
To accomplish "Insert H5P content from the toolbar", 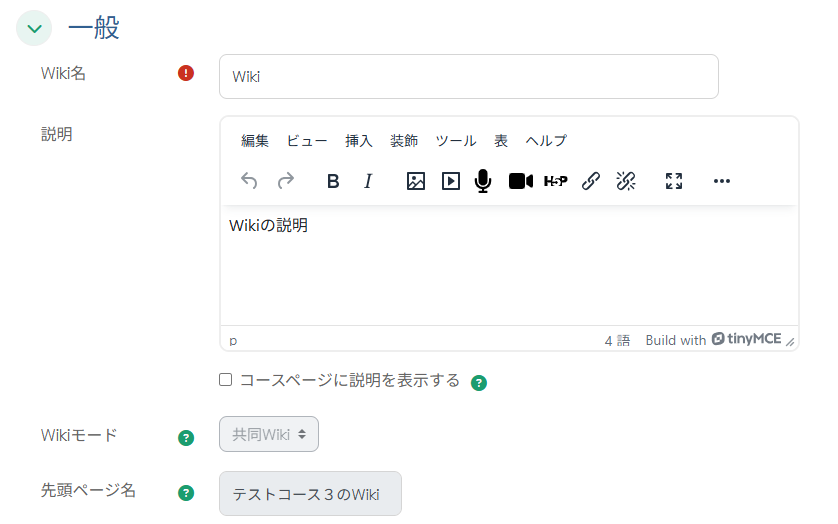I will tap(555, 181).
